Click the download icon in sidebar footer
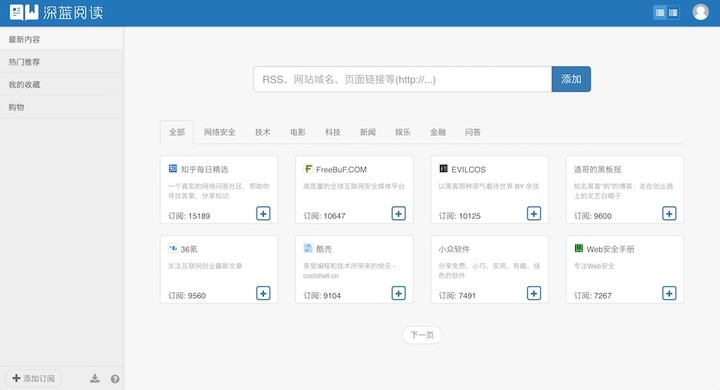This screenshot has height=390, width=720. tap(95, 379)
